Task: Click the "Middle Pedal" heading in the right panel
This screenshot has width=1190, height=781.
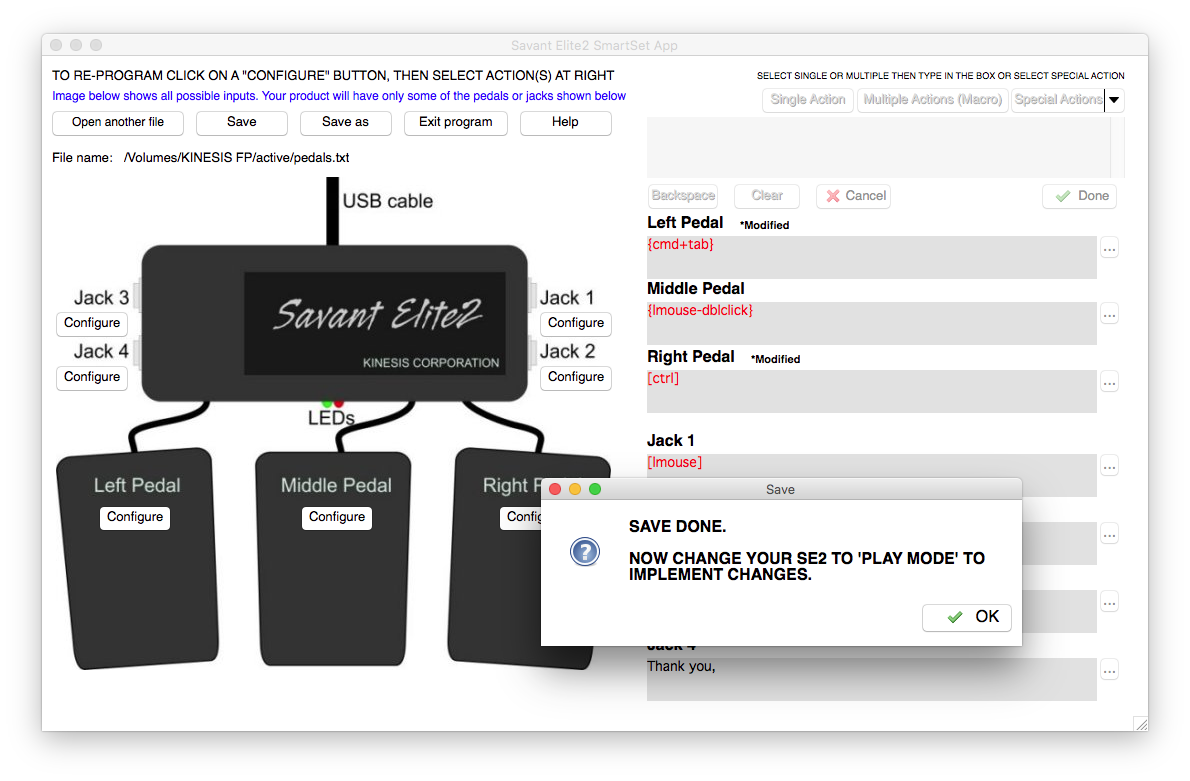Action: click(x=696, y=289)
